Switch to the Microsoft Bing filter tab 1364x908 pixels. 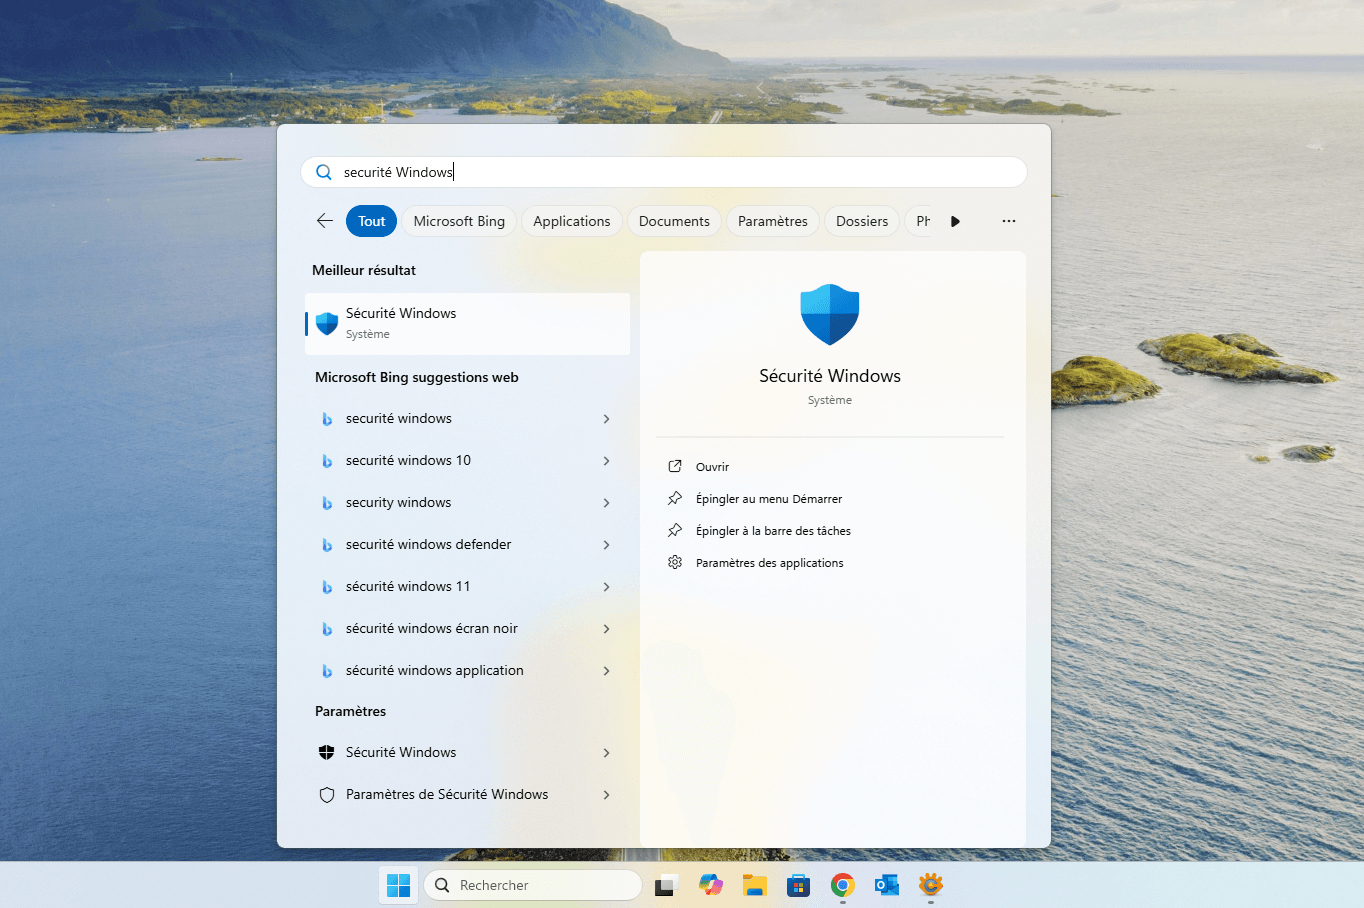459,221
